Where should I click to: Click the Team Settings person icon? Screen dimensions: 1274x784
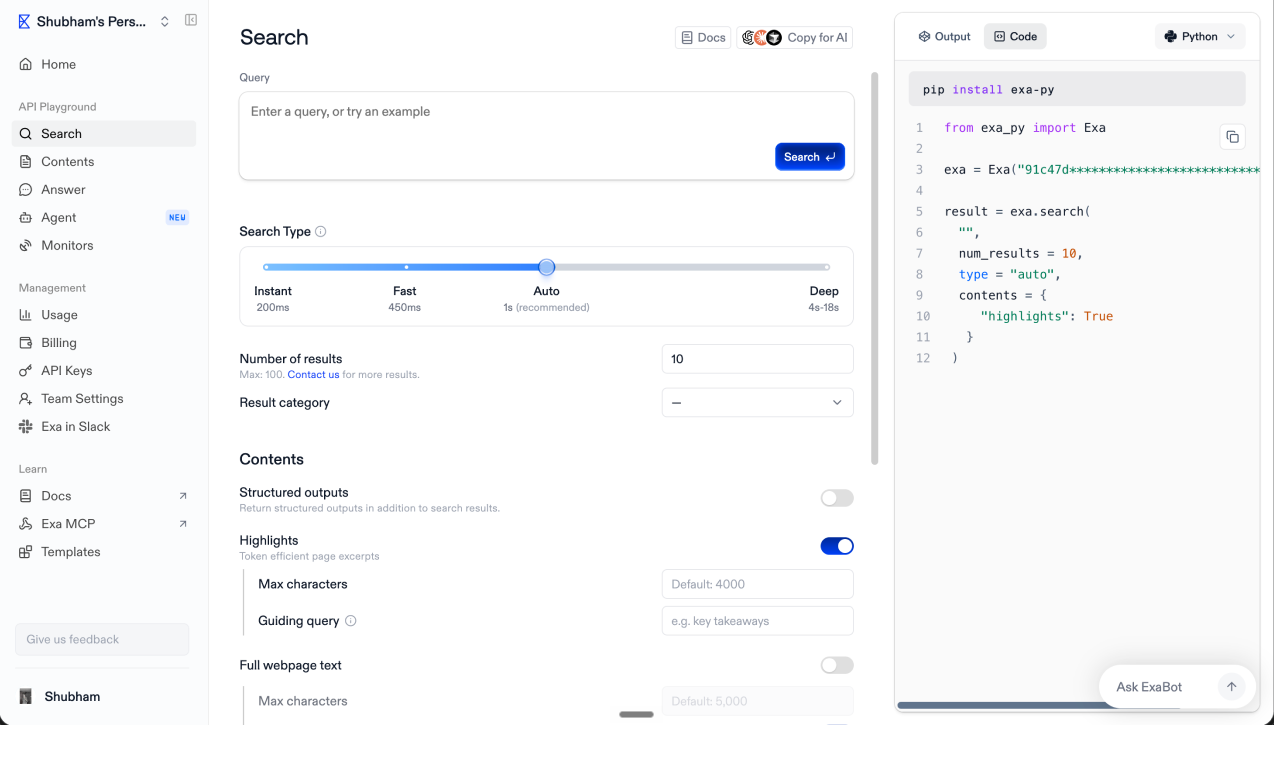[26, 399]
